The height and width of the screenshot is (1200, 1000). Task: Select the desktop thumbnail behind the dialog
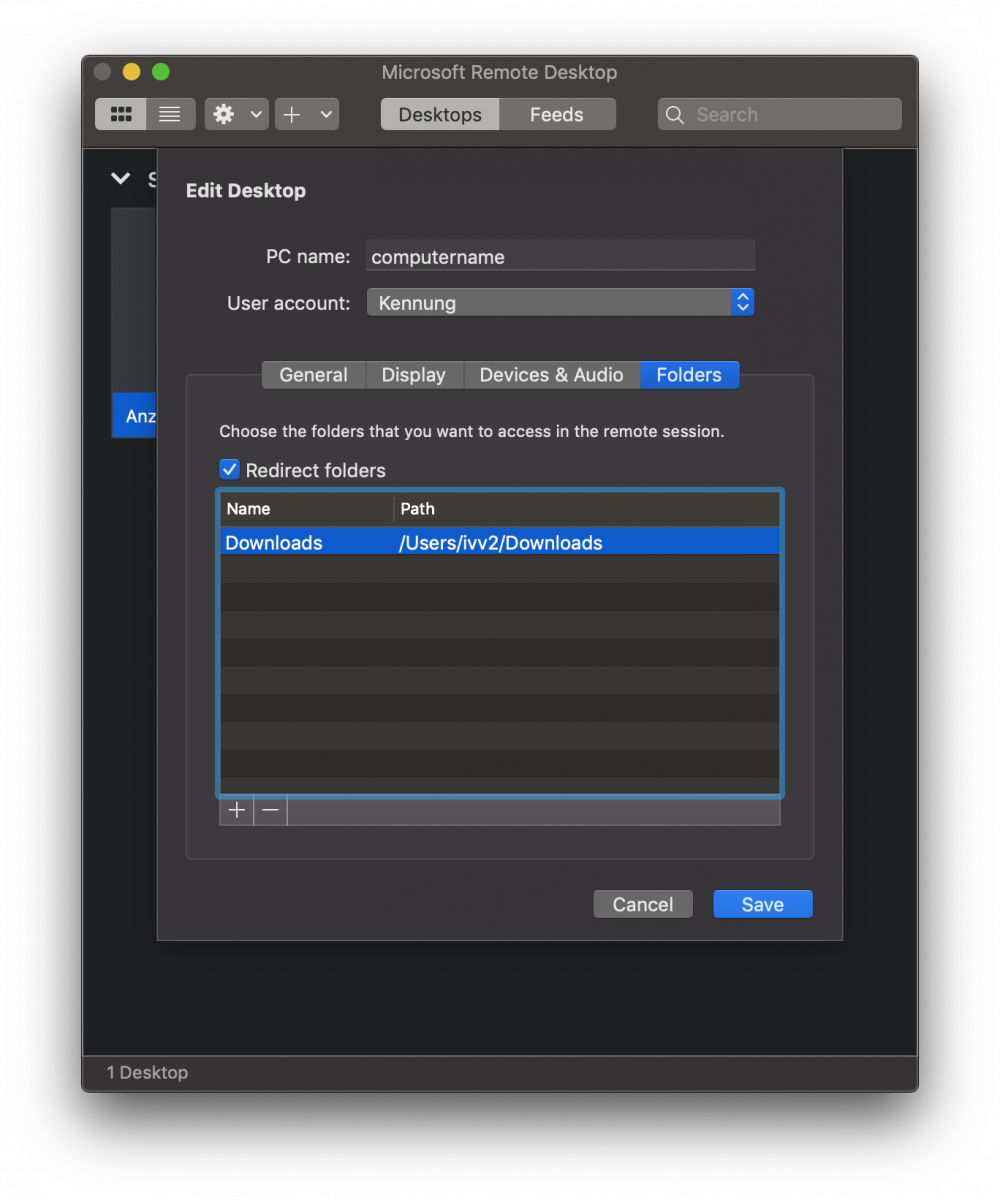coord(134,322)
